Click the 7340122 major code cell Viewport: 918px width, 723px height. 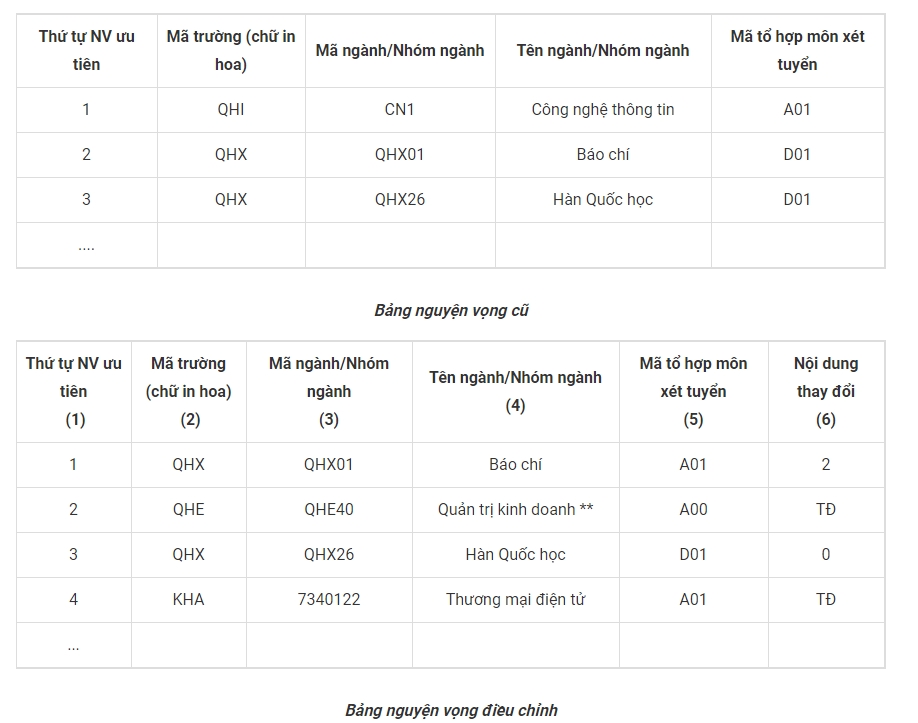(x=329, y=600)
